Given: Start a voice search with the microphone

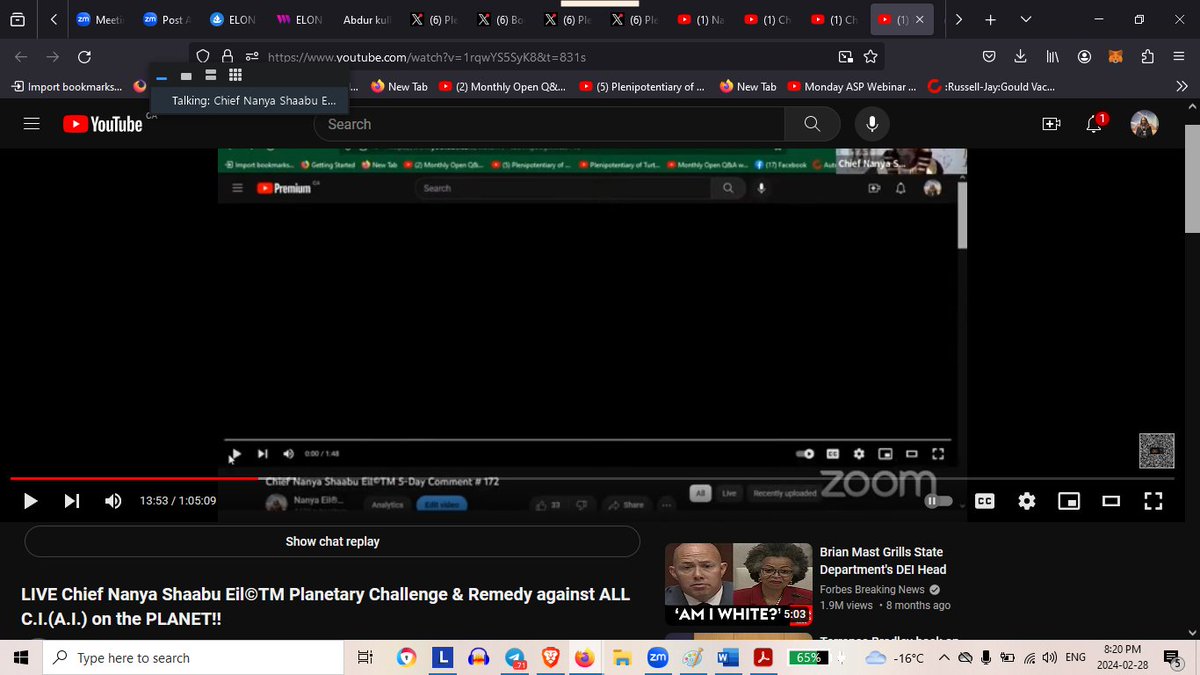Looking at the screenshot, I should click(x=872, y=124).
